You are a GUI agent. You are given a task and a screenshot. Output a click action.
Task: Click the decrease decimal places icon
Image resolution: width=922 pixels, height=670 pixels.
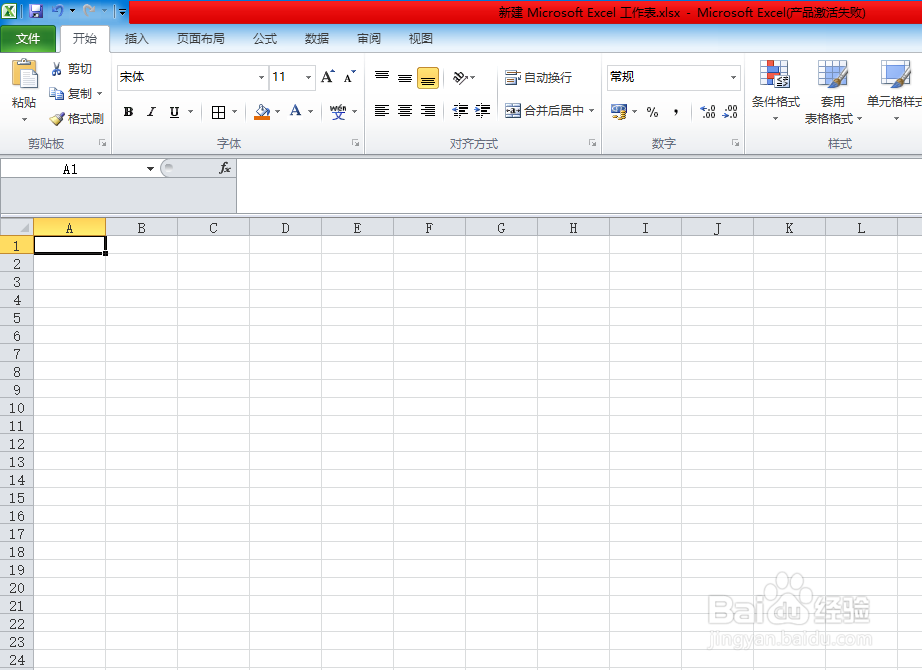point(730,111)
